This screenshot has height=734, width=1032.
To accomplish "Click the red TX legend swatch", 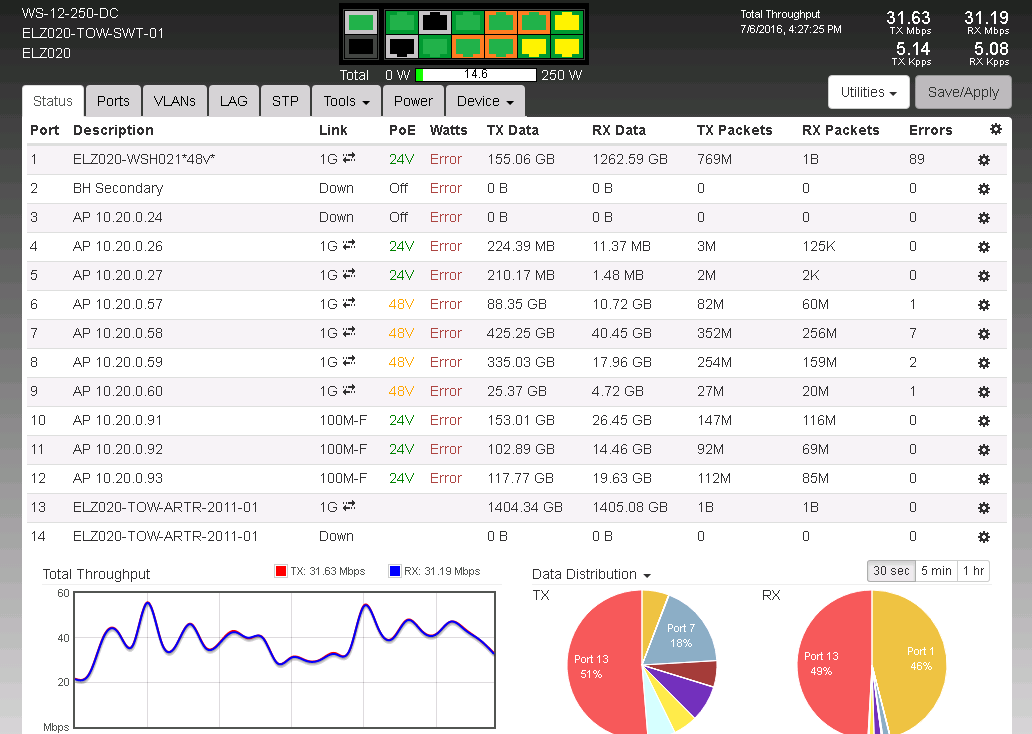I will tap(281, 572).
